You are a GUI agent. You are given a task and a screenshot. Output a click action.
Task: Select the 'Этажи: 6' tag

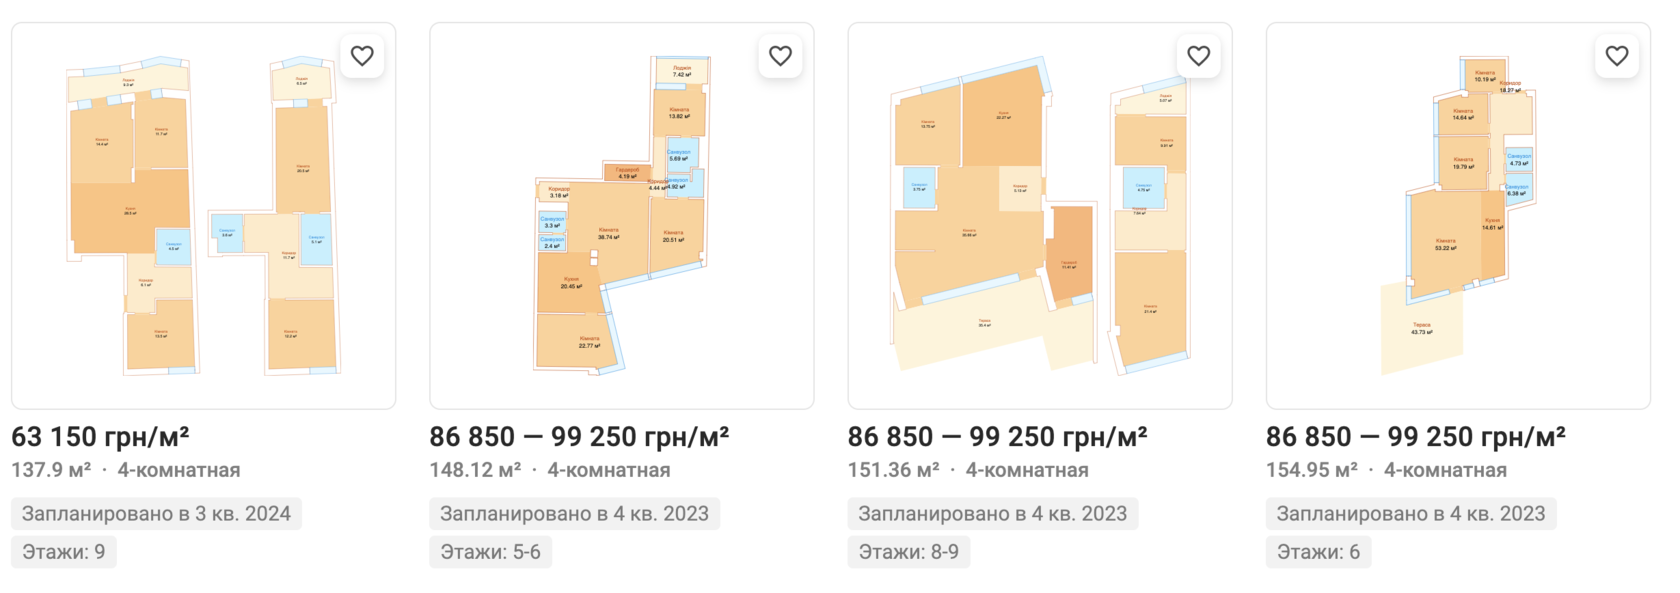(x=1318, y=552)
